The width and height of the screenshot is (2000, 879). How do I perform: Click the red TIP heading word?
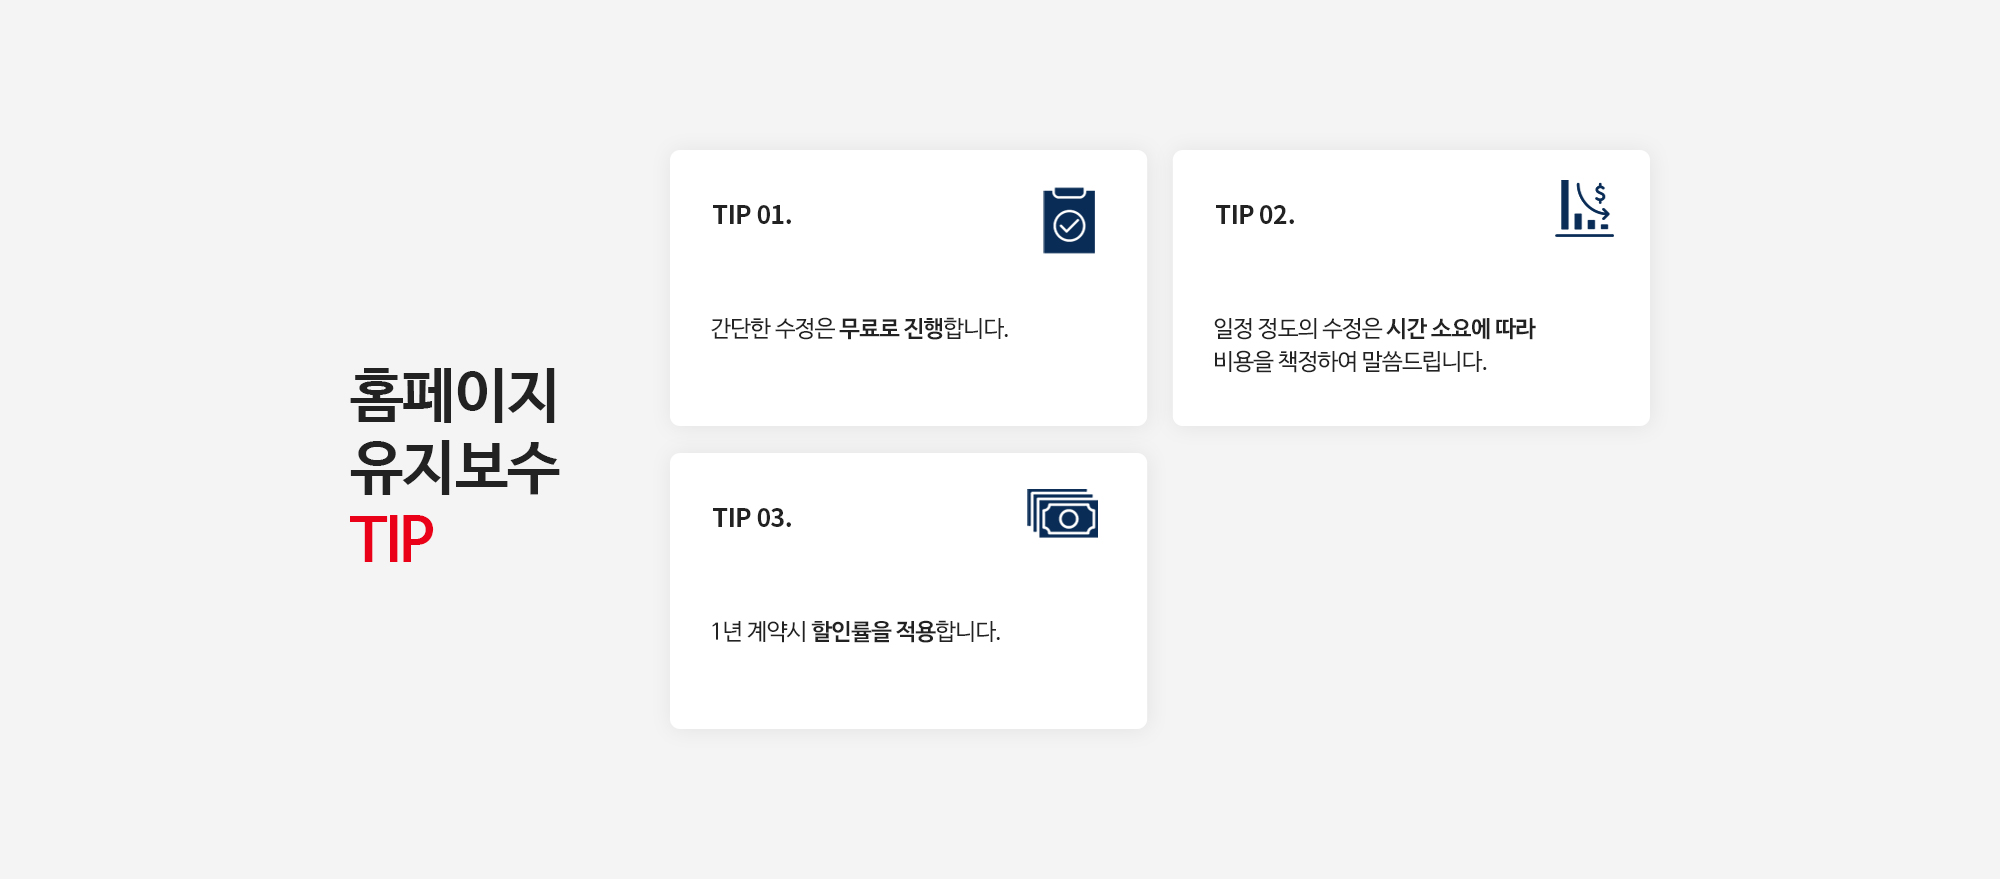point(391,539)
